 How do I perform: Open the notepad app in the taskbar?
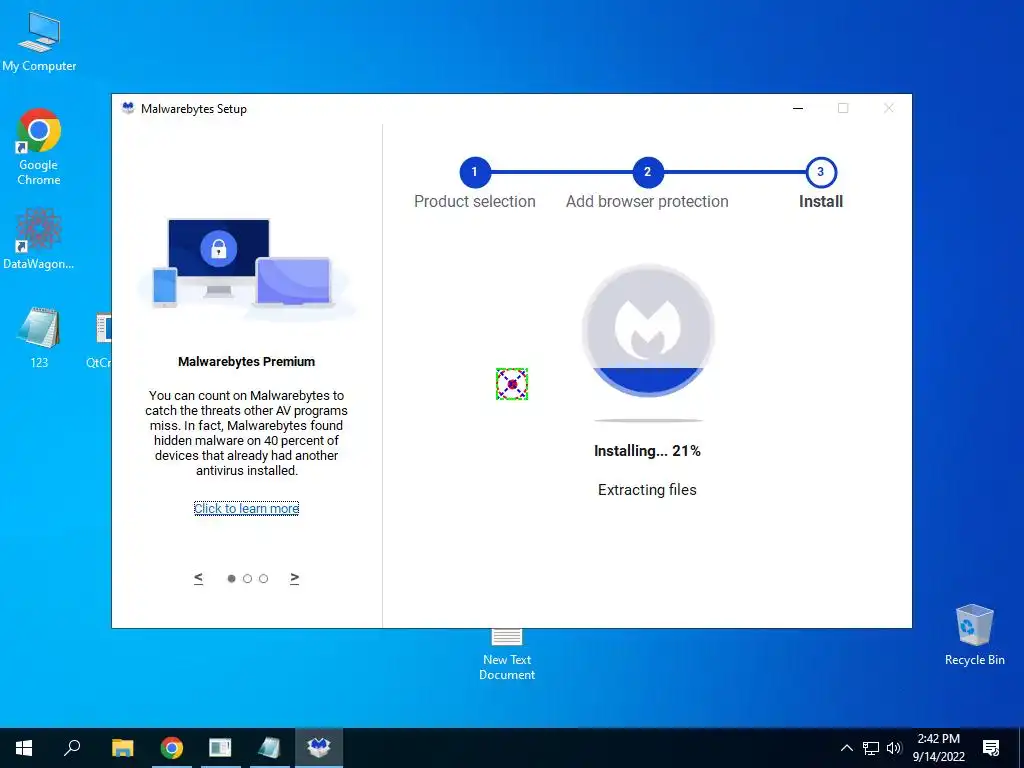(269, 748)
